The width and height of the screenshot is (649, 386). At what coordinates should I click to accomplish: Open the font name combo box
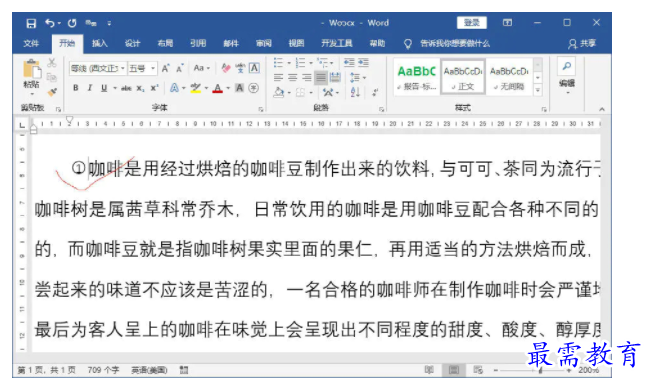(98, 68)
